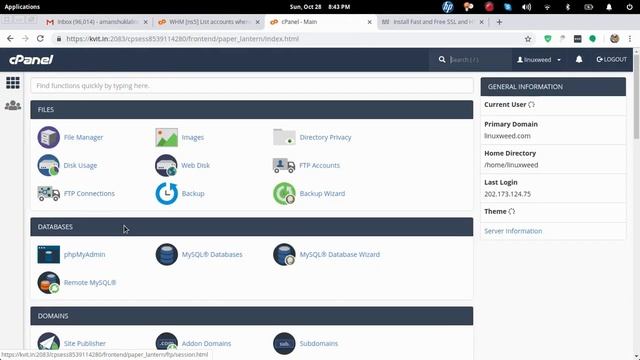Collapse the GENERAL INFORMATION panel header

[x=553, y=87]
